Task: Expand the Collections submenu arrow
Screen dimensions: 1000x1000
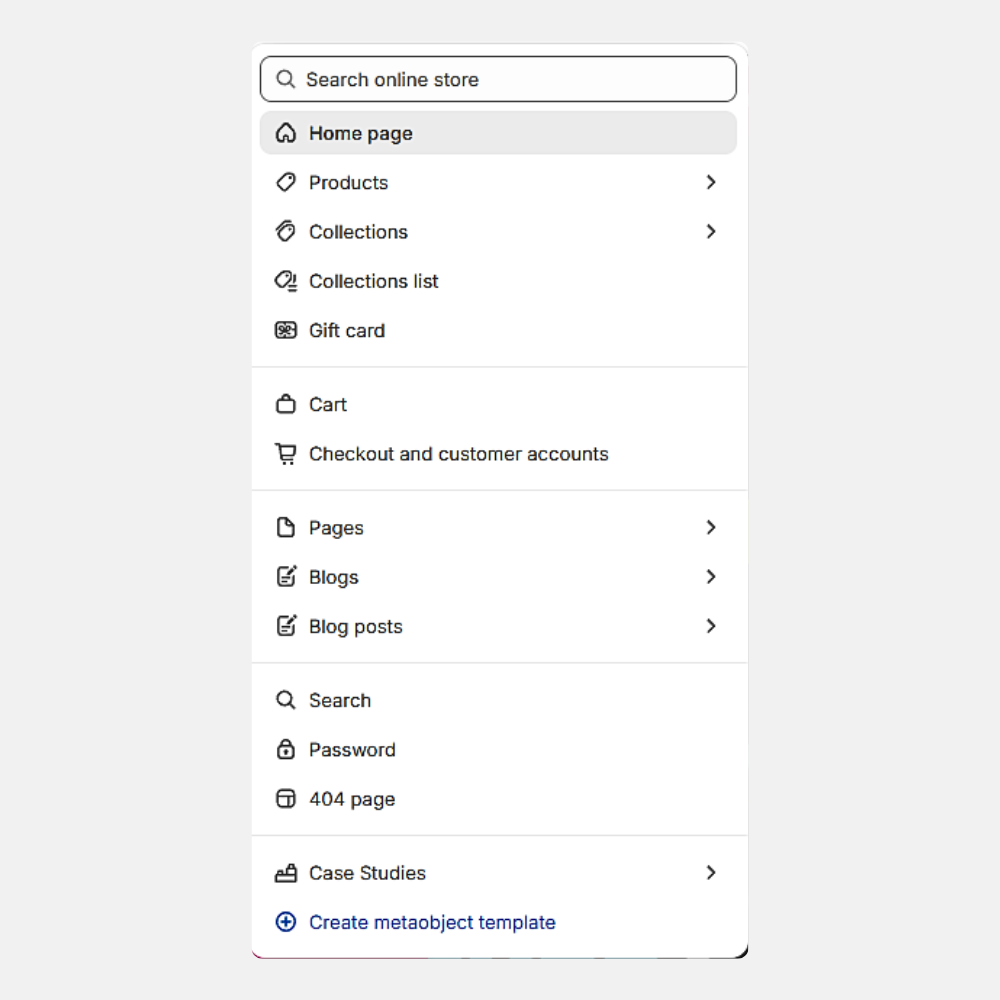Action: pyautogui.click(x=711, y=231)
